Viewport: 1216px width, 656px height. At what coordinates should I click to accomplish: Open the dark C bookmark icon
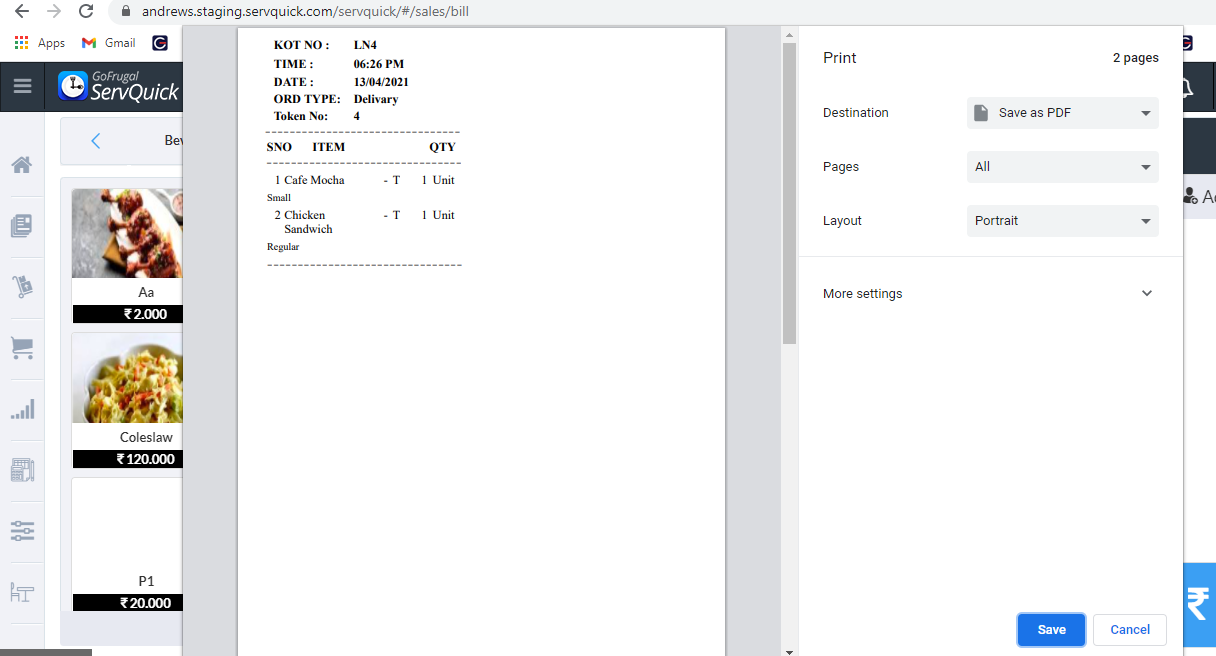(159, 43)
